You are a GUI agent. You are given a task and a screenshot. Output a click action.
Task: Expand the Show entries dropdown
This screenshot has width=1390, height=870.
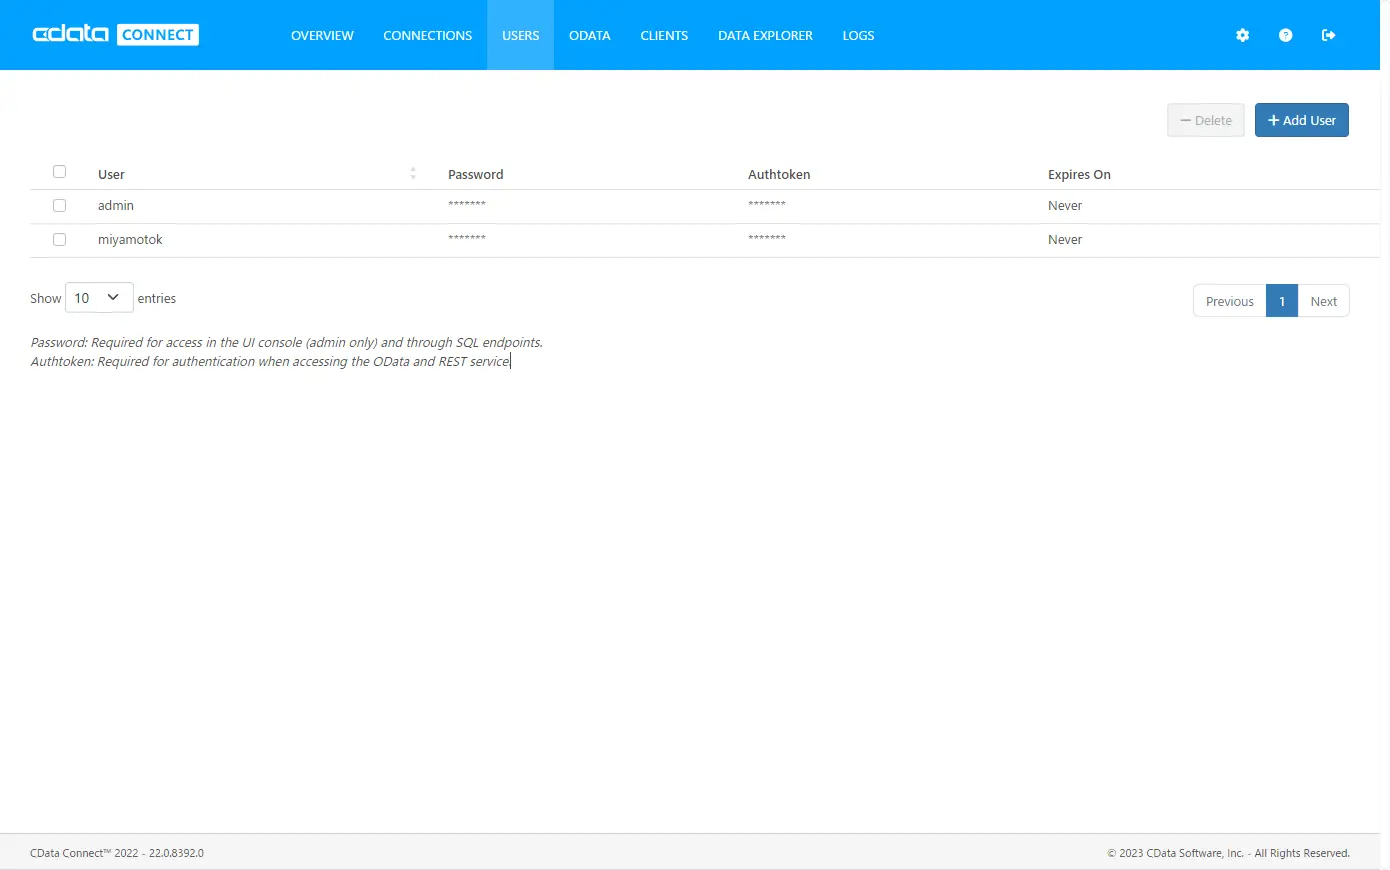[x=99, y=298]
